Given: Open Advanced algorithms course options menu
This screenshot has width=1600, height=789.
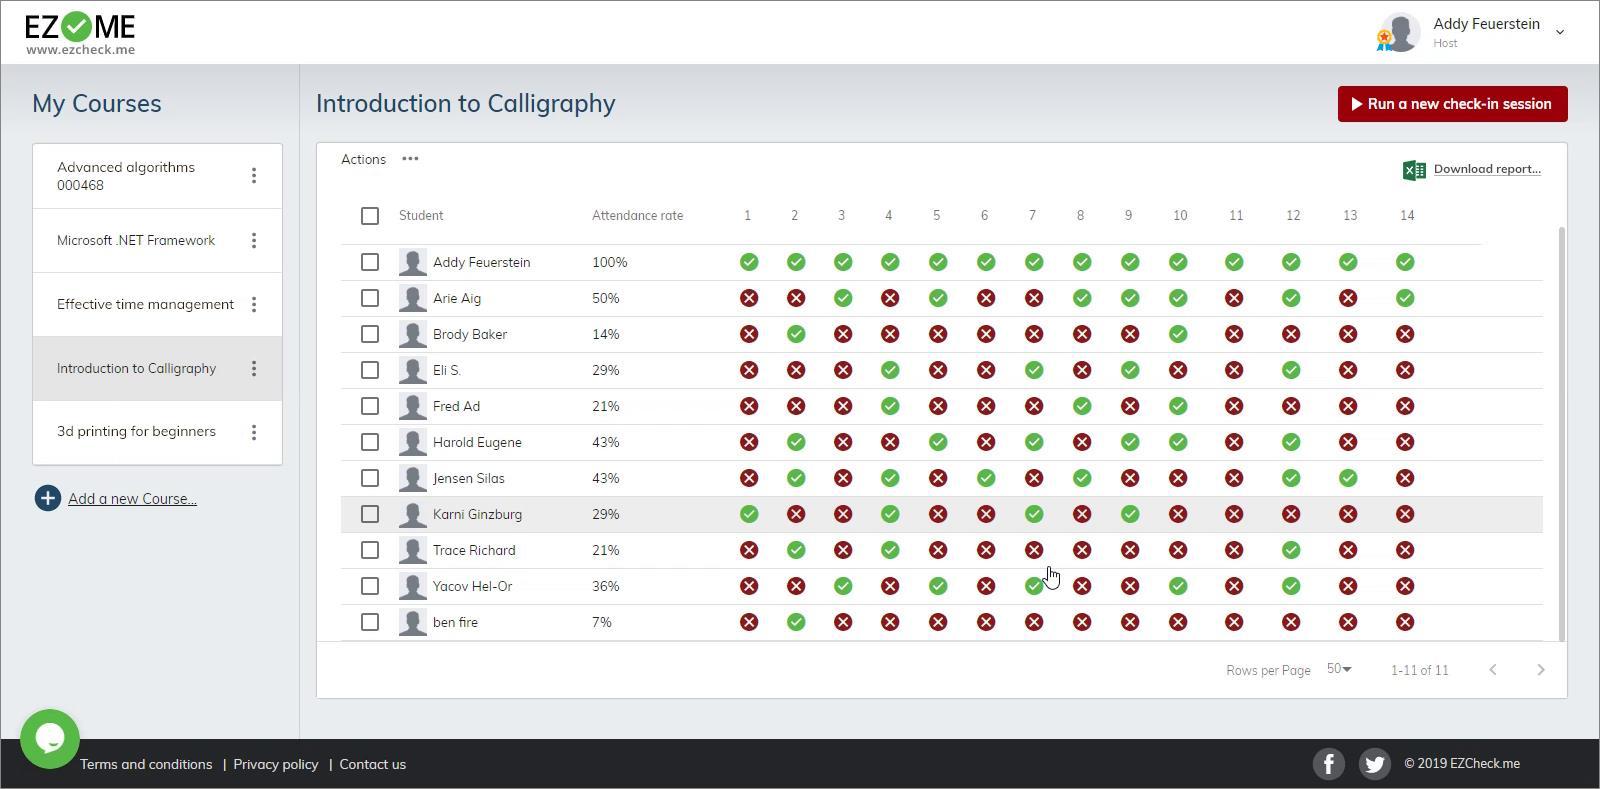Looking at the screenshot, I should tap(254, 176).
